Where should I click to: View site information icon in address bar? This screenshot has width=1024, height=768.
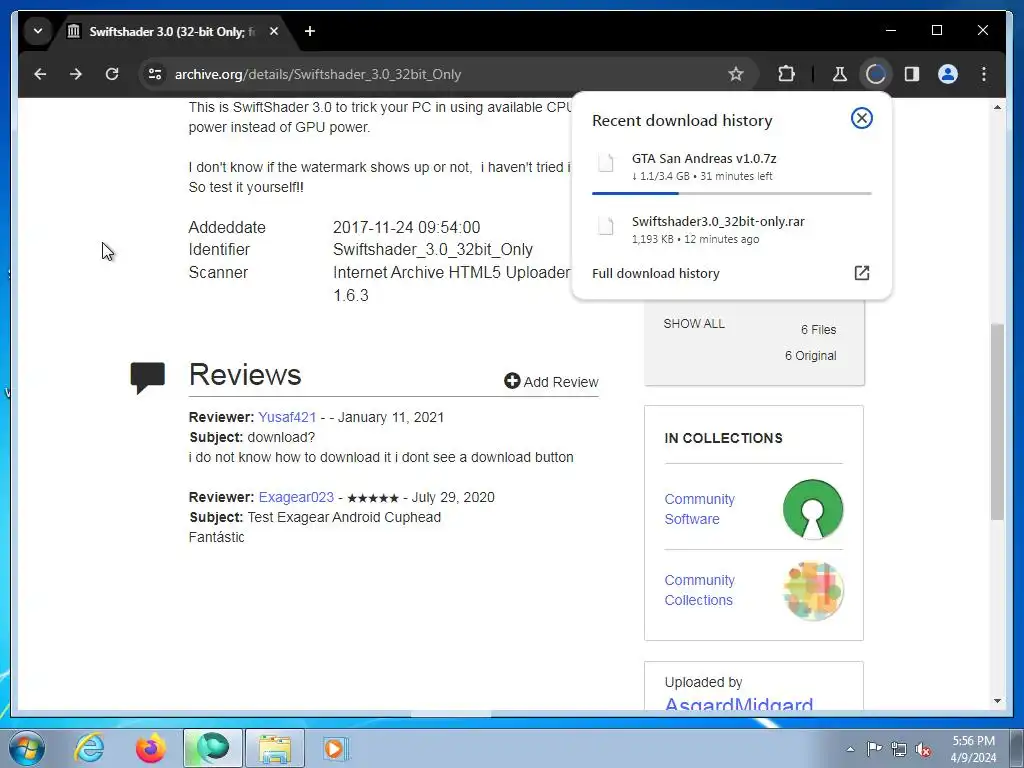tap(155, 74)
